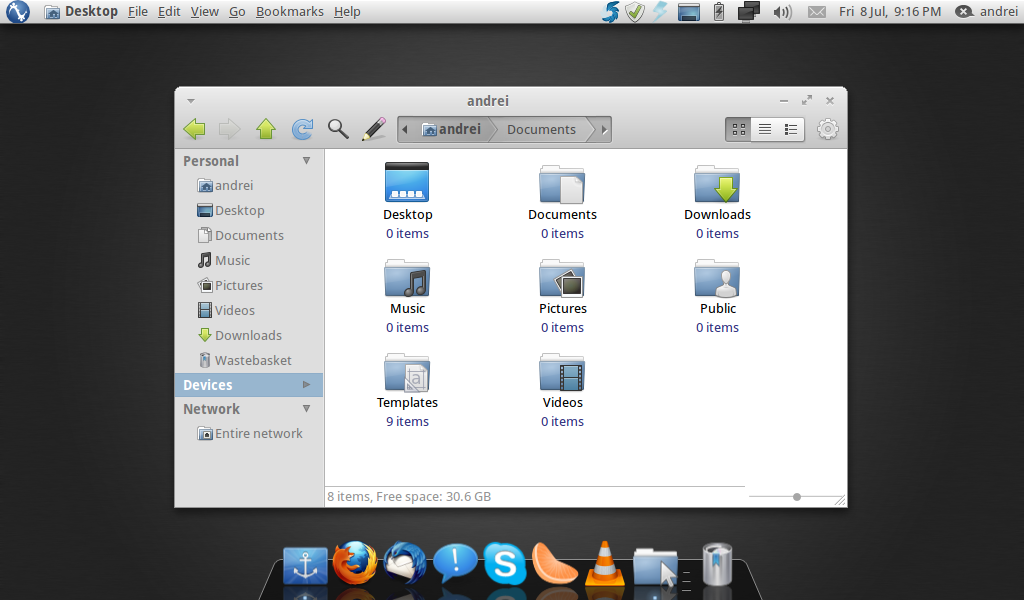1024x600 pixels.
Task: Select the Downloads folder icon in file pane
Action: [x=716, y=183]
